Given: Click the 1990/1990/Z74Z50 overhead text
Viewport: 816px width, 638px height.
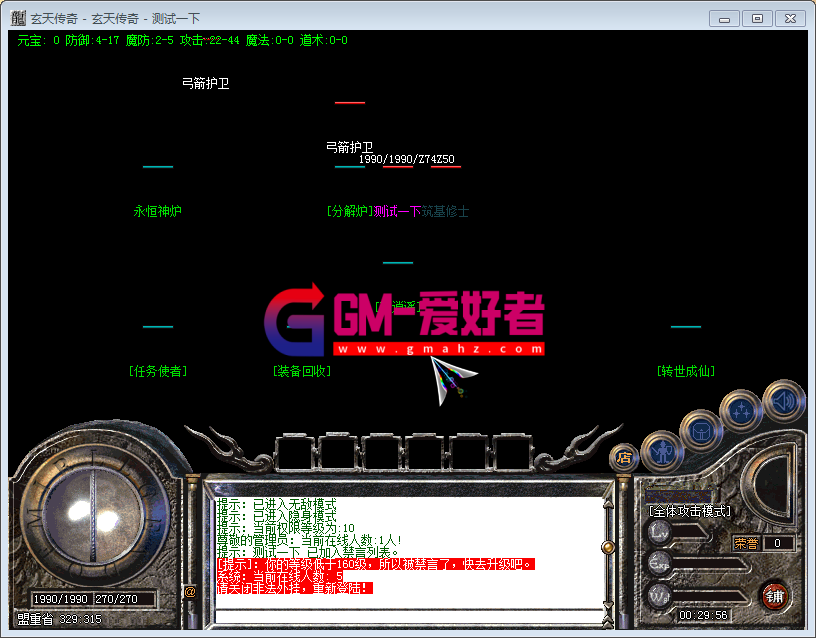Looking at the screenshot, I should coord(406,159).
